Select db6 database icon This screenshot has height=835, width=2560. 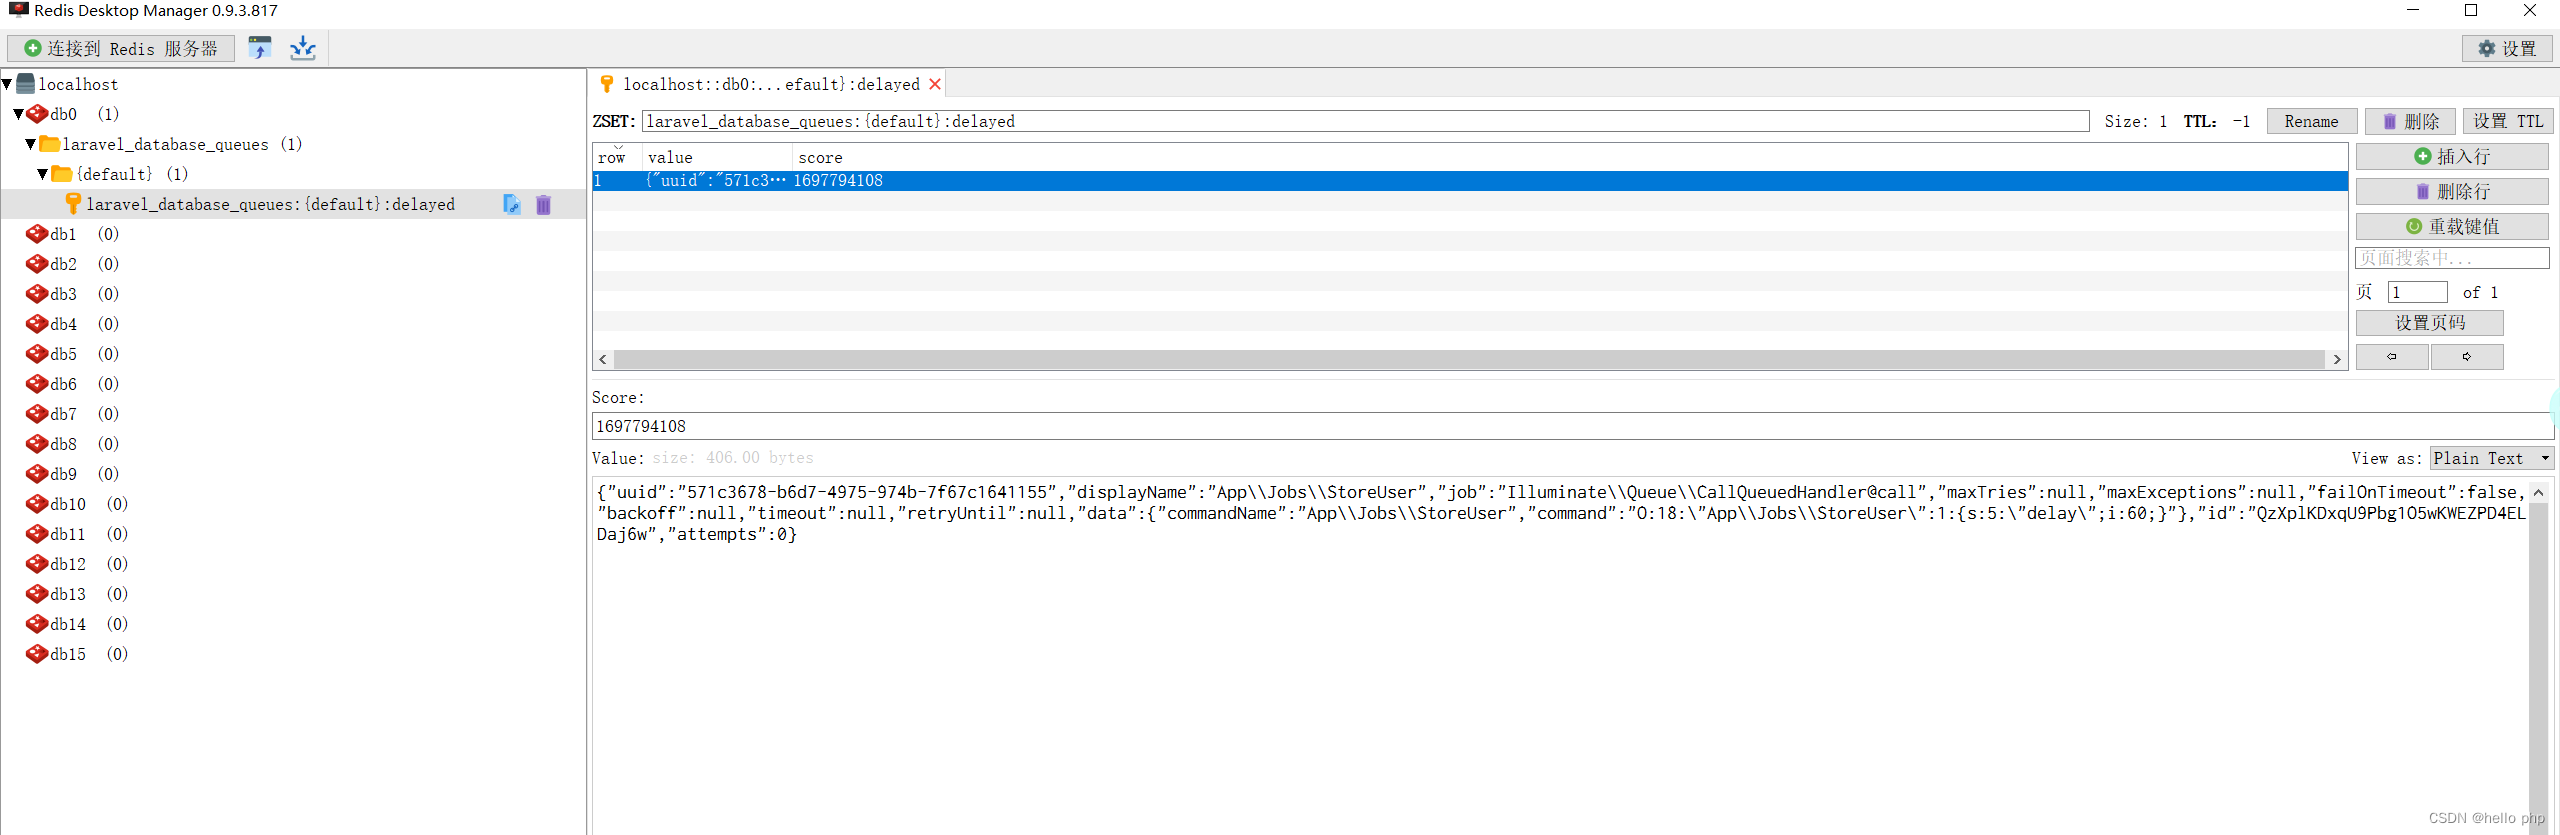pyautogui.click(x=37, y=384)
